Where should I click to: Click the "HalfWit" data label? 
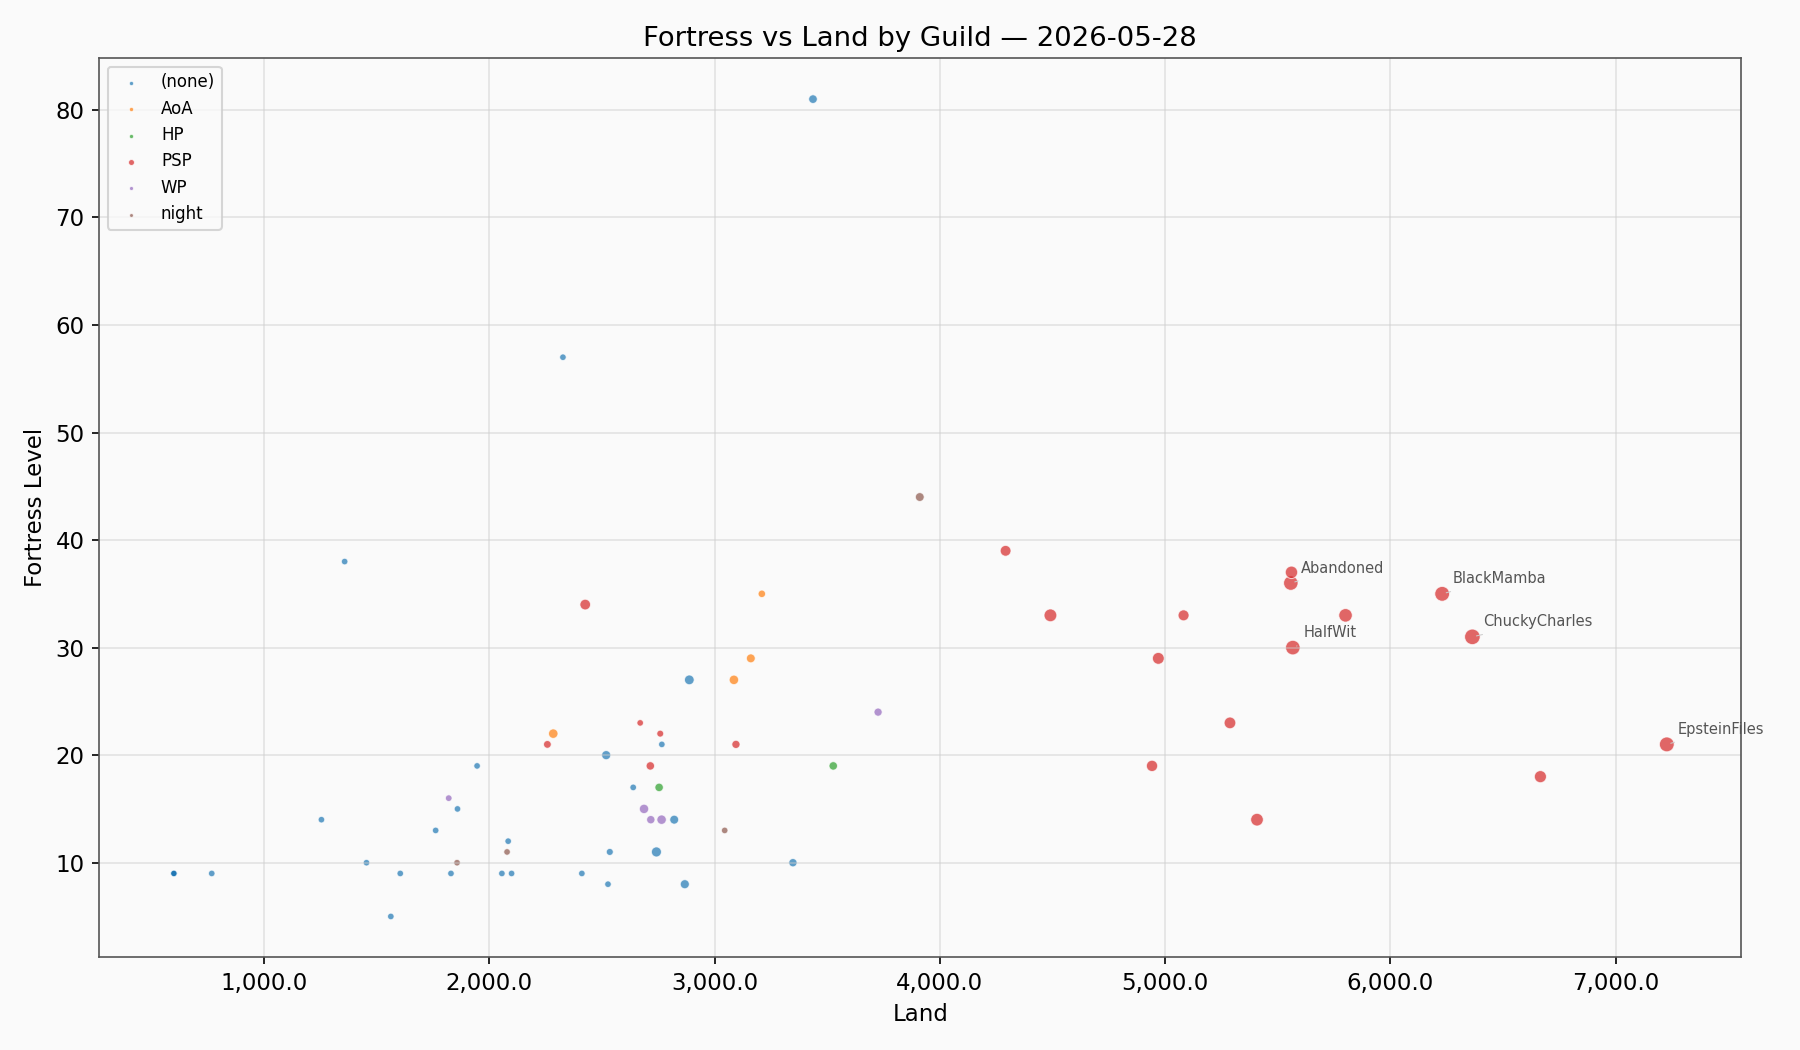(1330, 632)
